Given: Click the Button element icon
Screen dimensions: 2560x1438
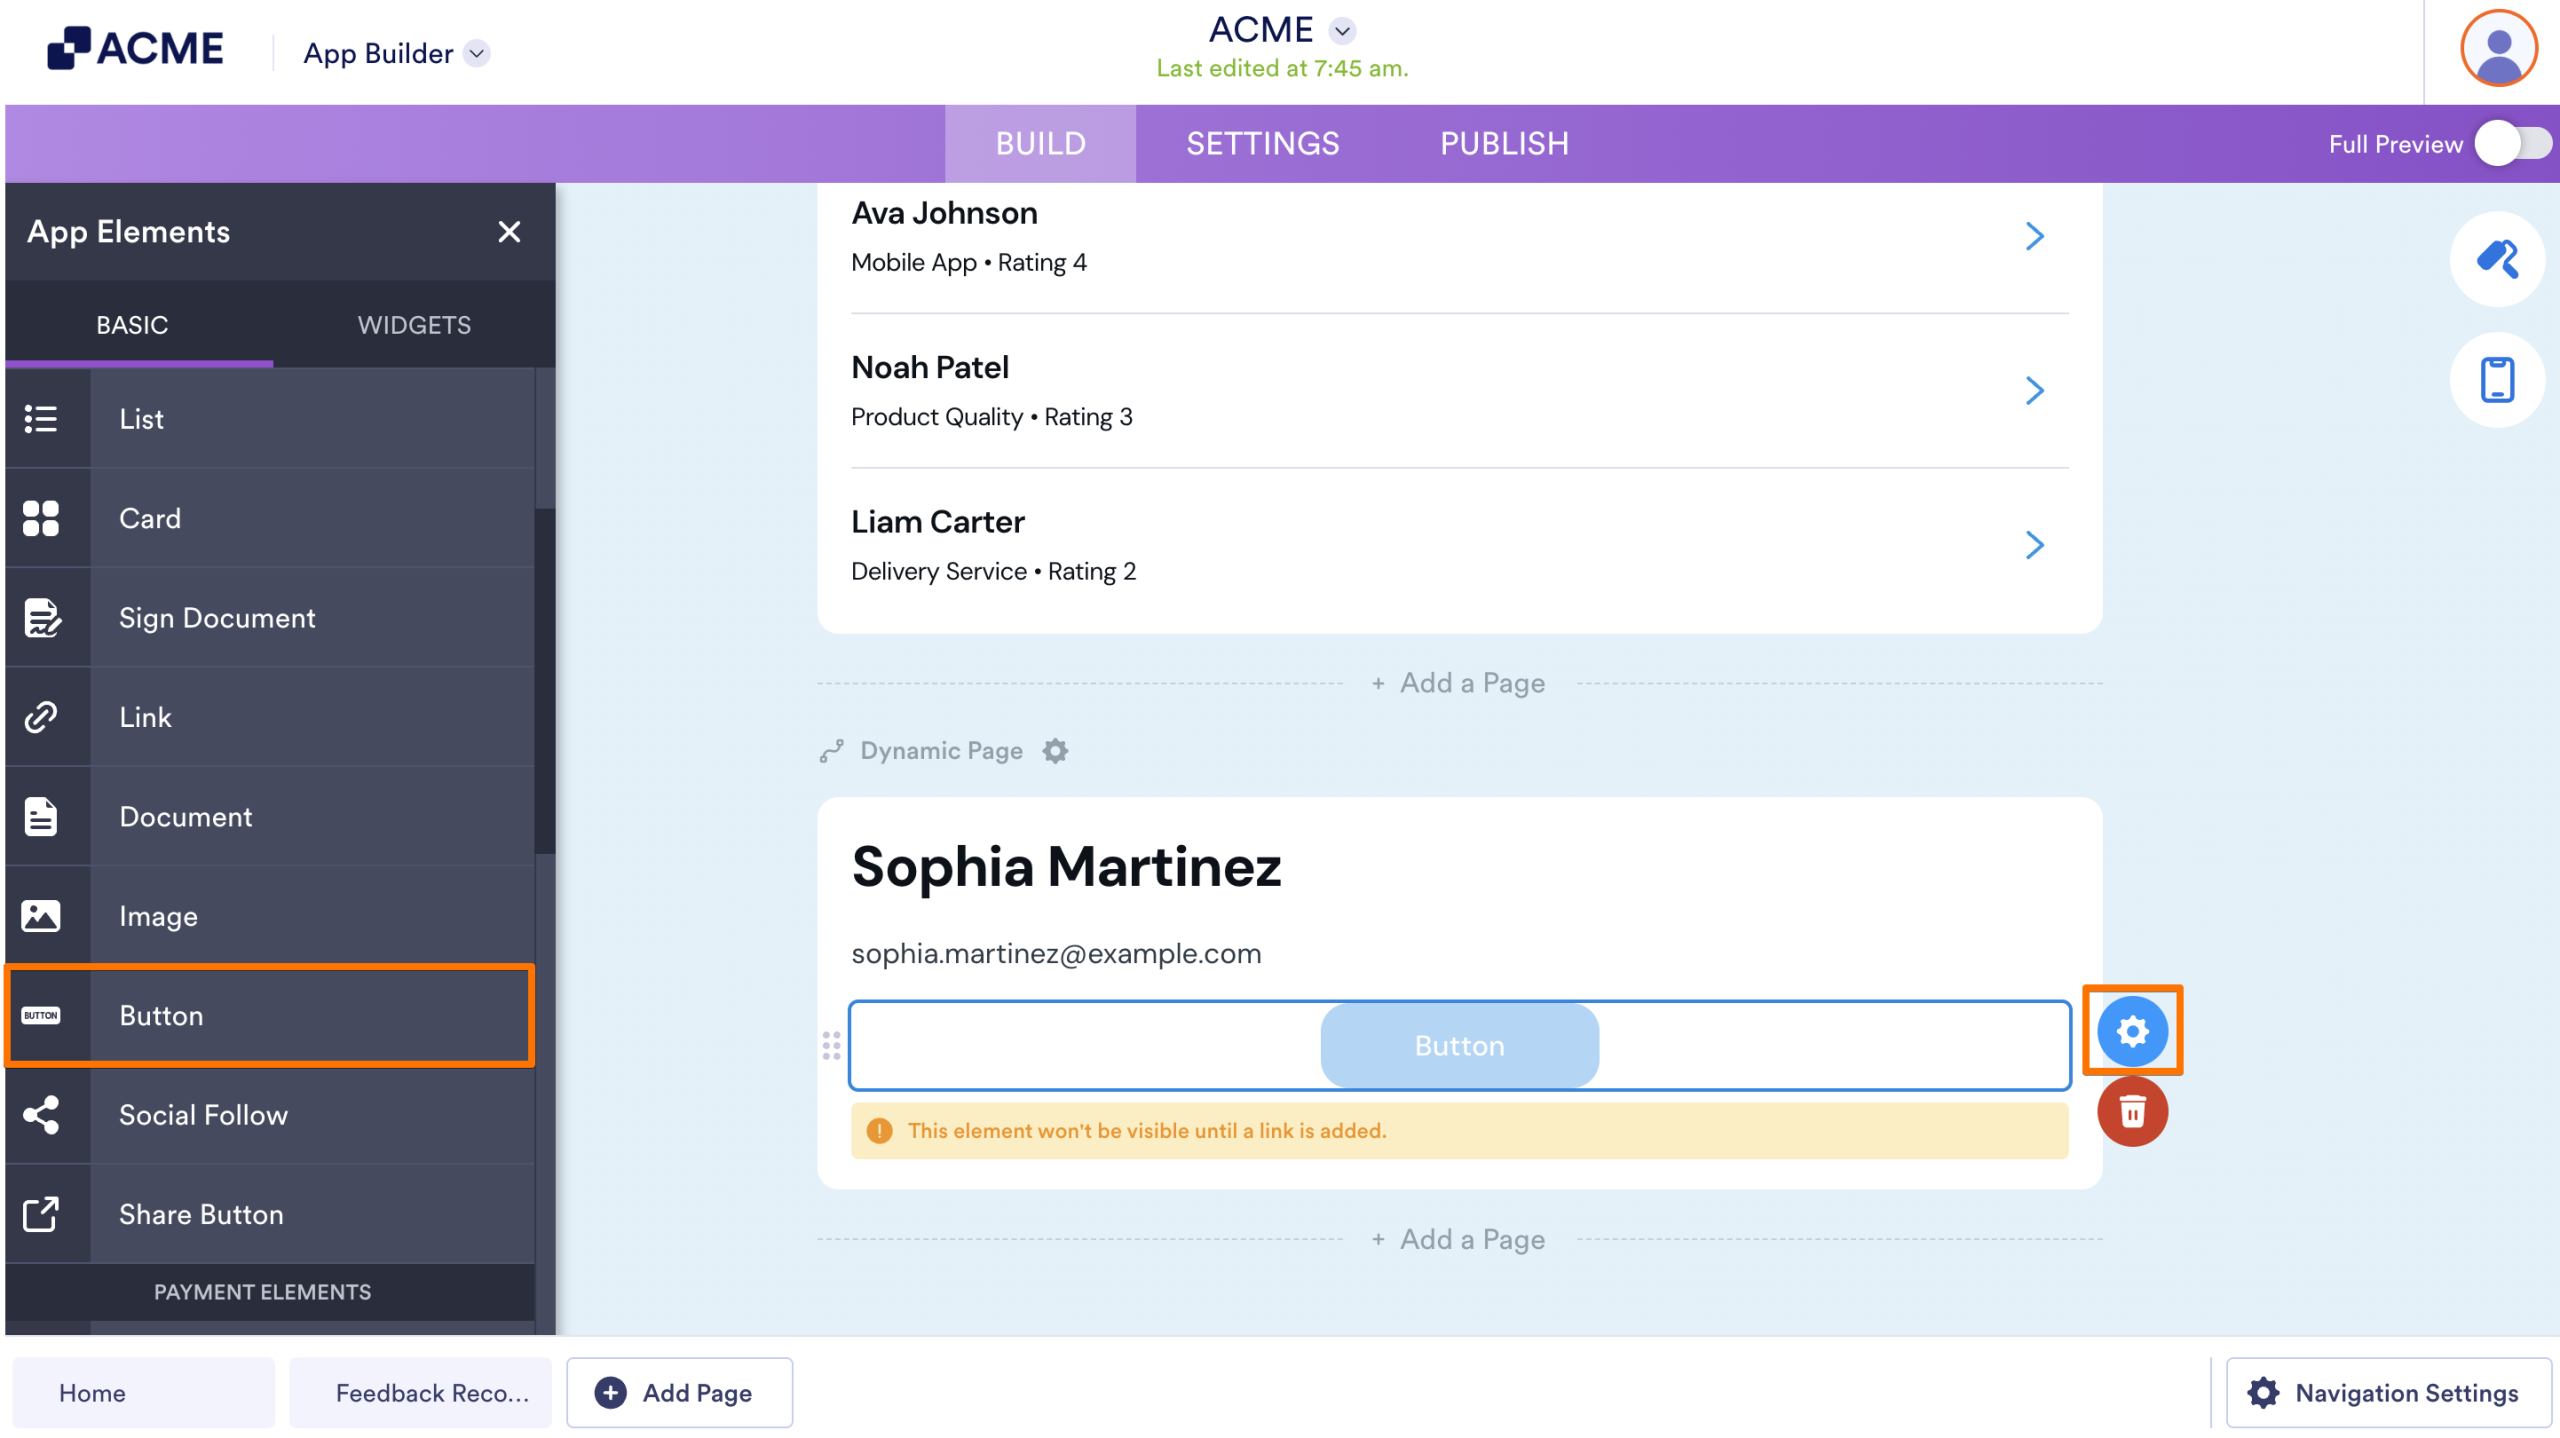Looking at the screenshot, I should 41,1016.
